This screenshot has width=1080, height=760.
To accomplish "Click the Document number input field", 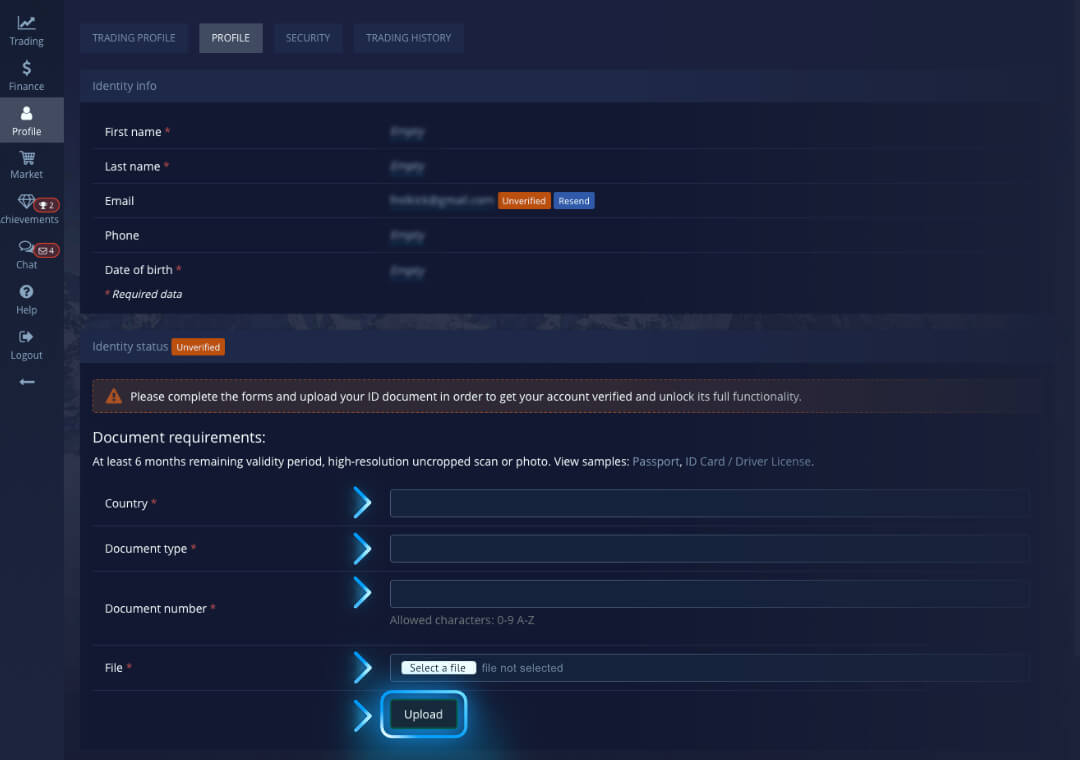I will [709, 592].
